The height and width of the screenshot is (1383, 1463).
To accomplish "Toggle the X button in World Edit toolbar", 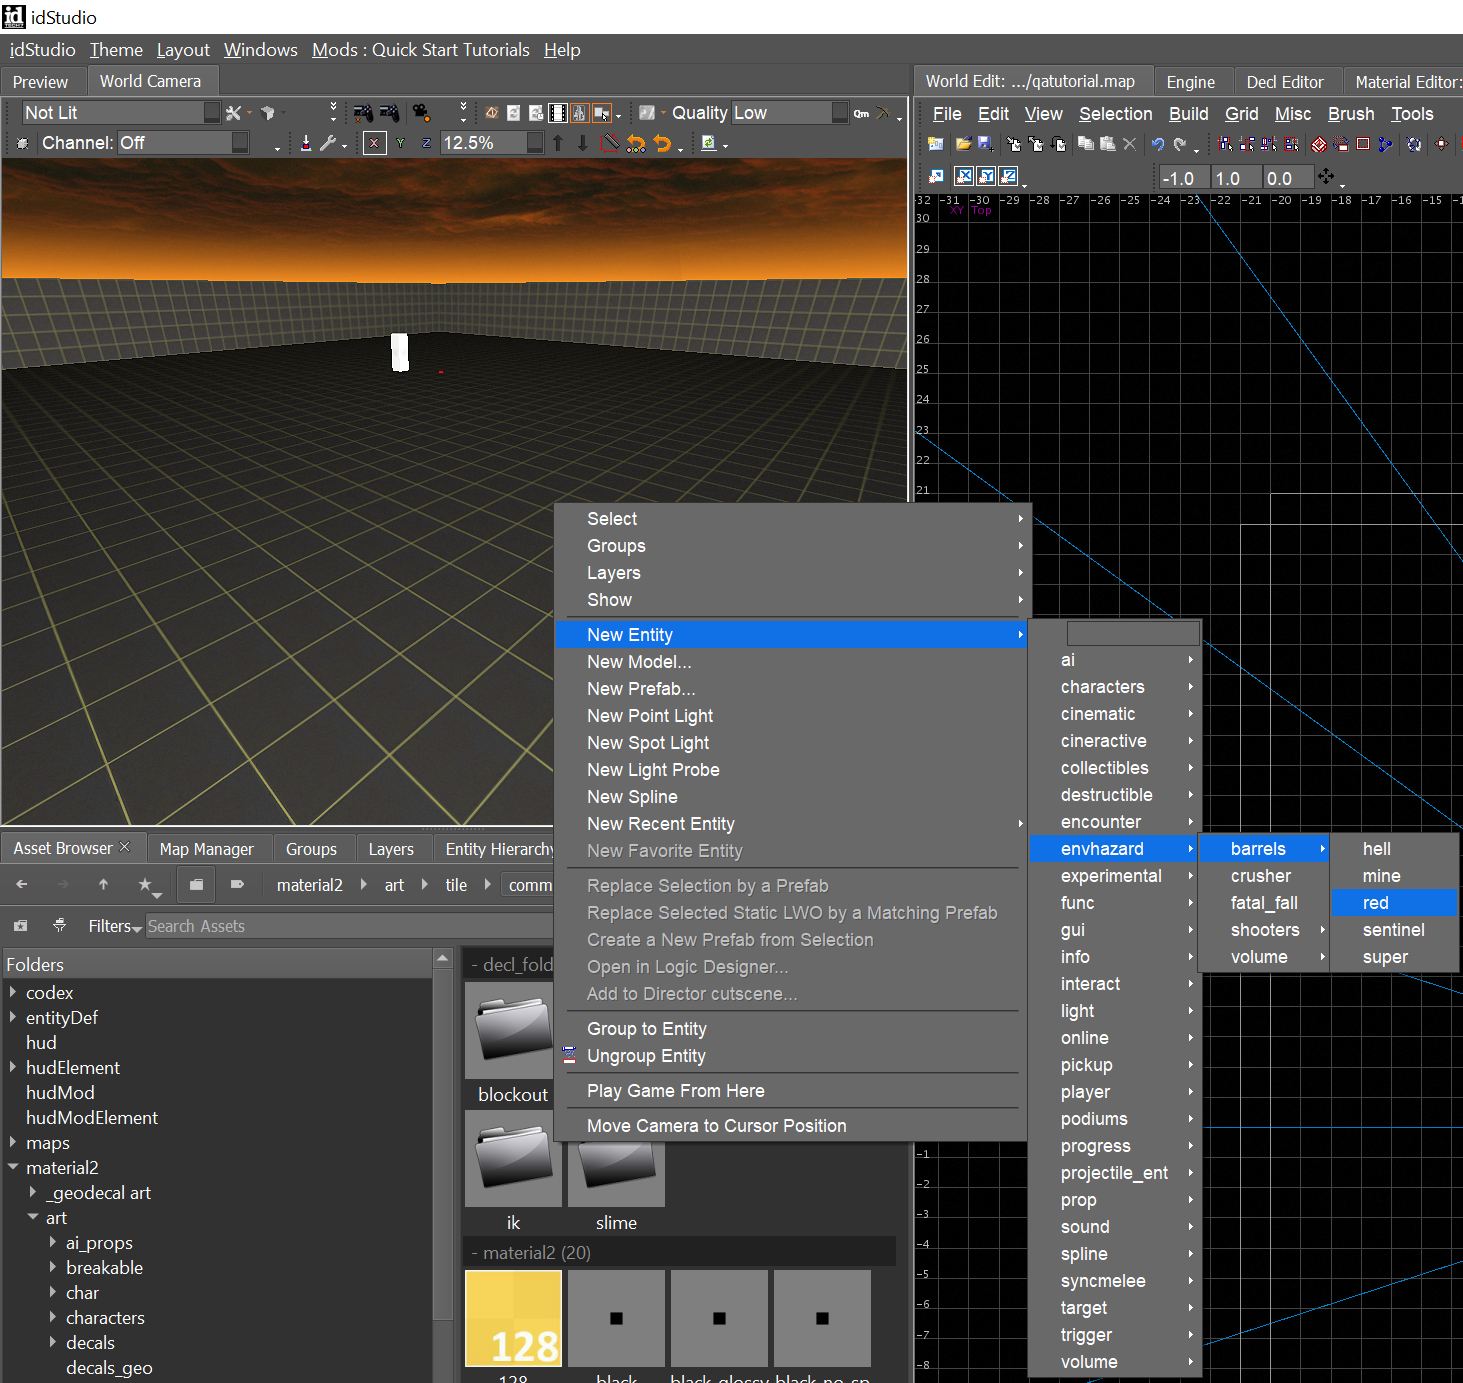I will coord(964,177).
